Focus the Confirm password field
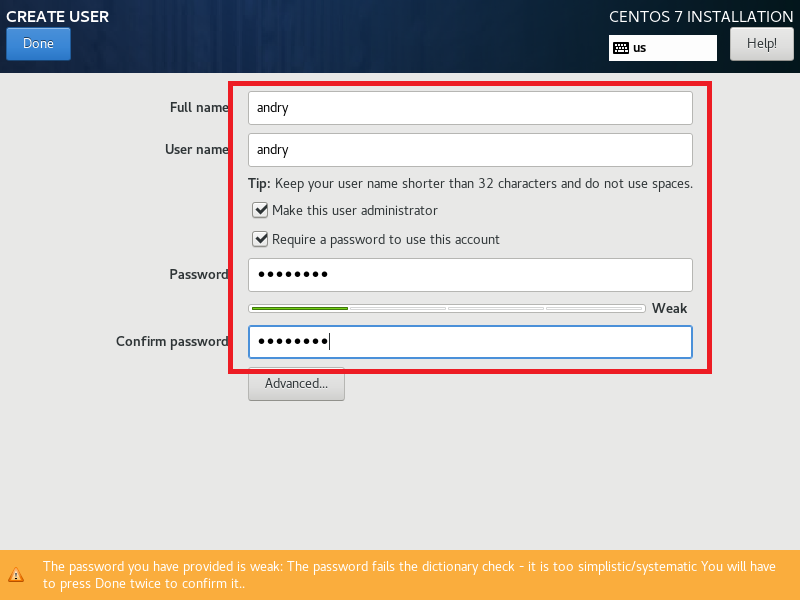This screenshot has width=800, height=600. pos(470,341)
